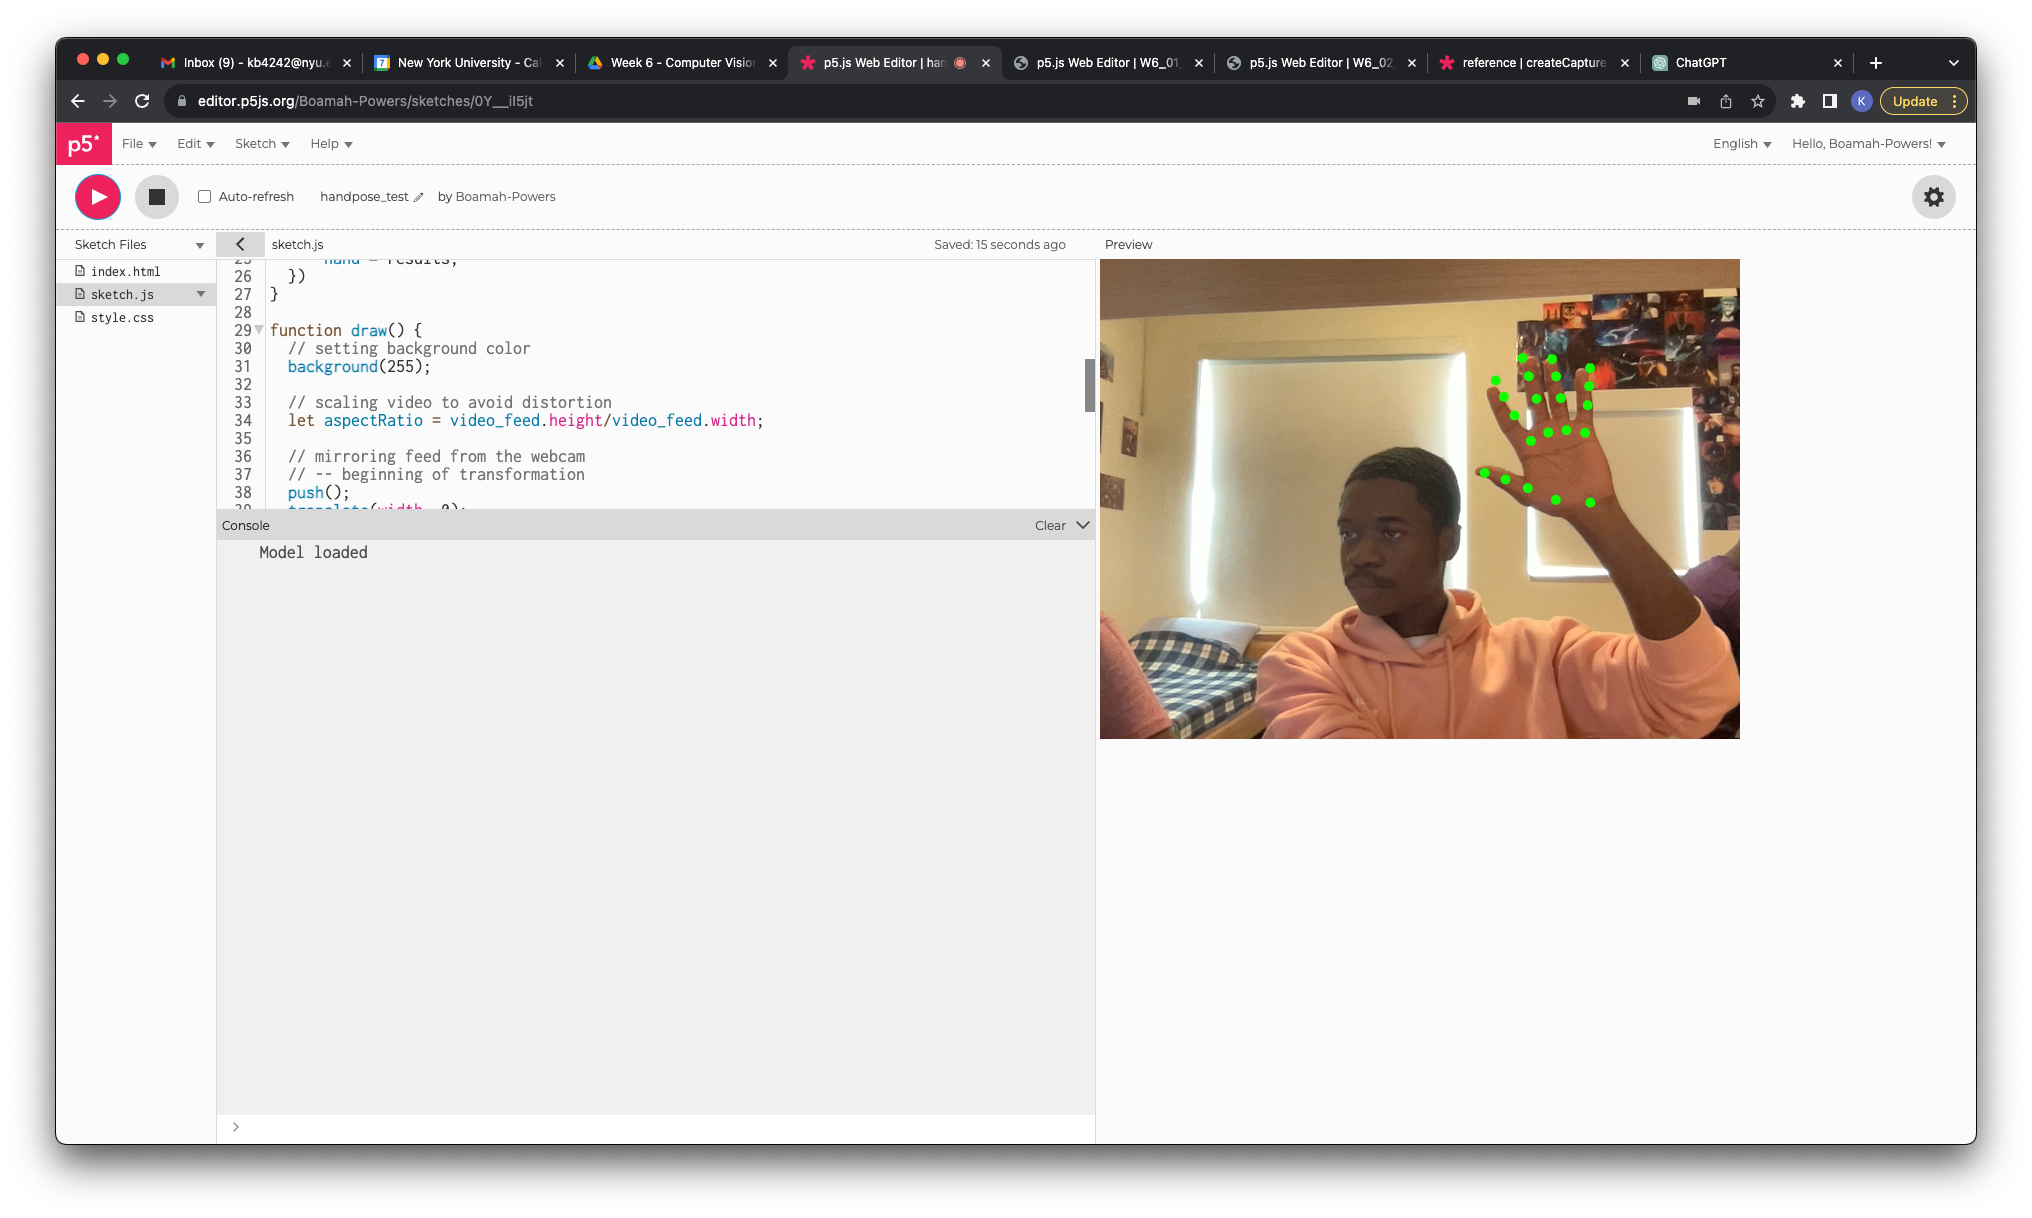Fold the draw function at line 29

tap(259, 330)
